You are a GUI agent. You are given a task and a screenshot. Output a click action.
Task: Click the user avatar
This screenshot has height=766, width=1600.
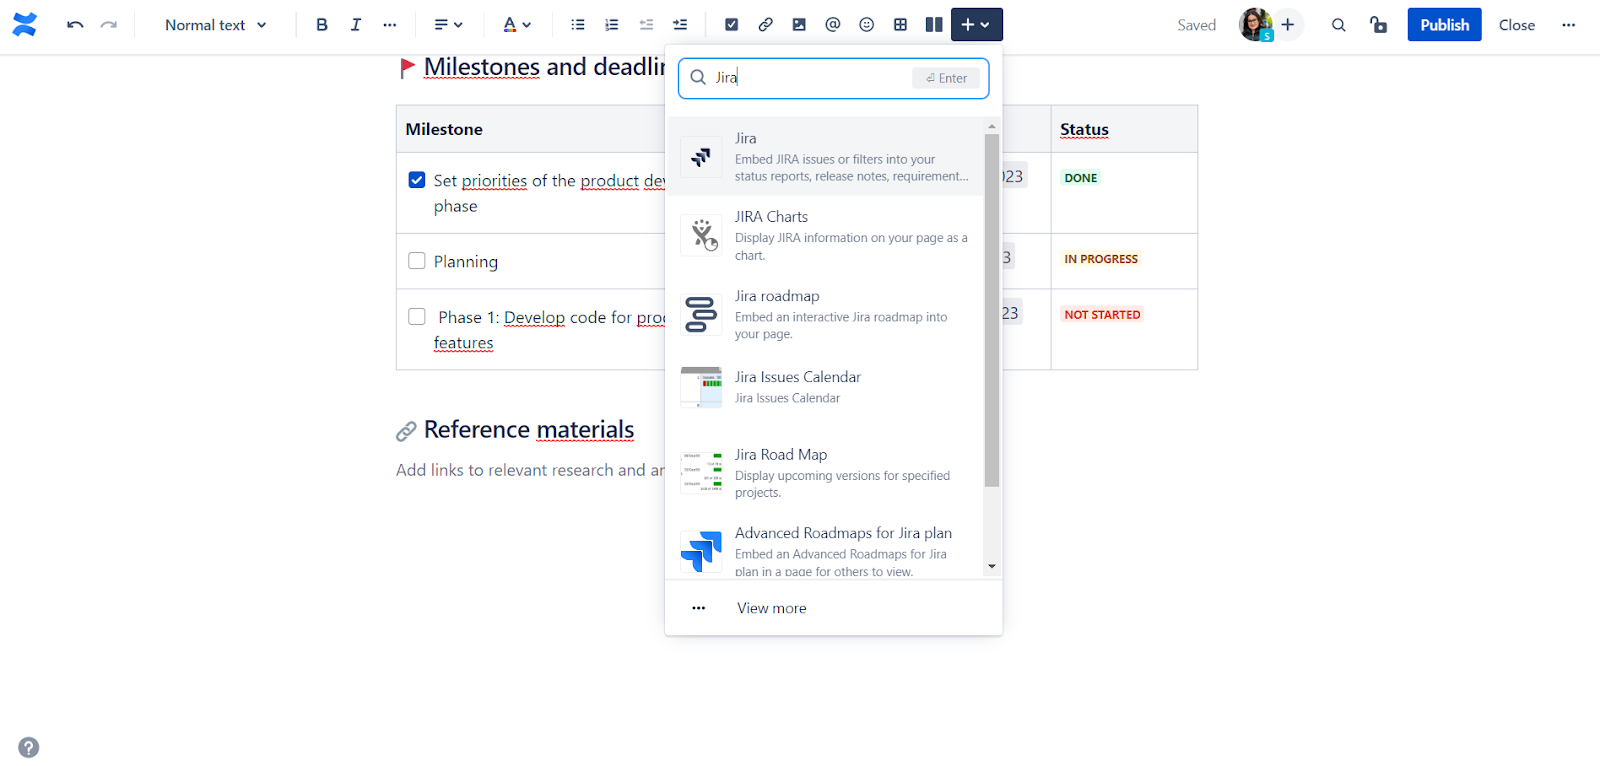[1256, 25]
